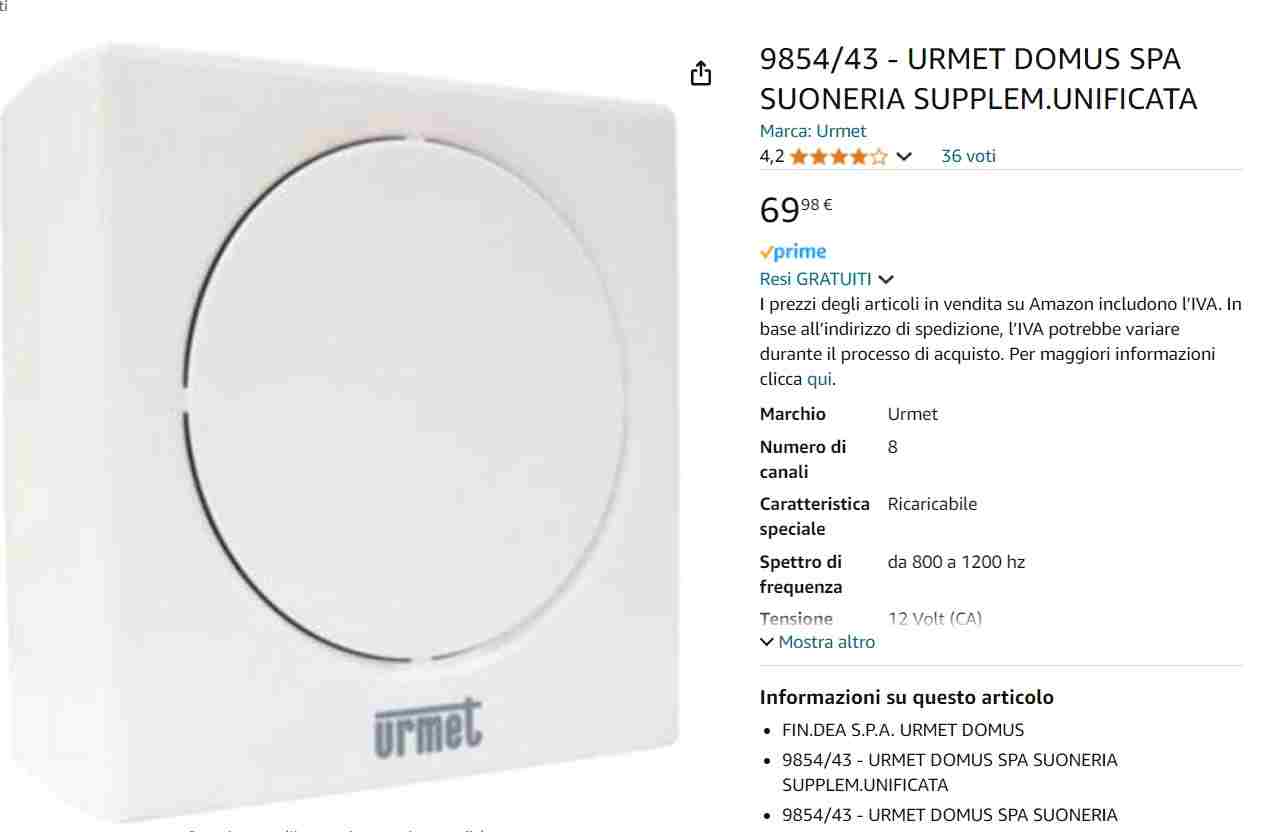This screenshot has width=1261, height=832.
Task: Expand the Resi GRATUITI details
Action: (816, 279)
